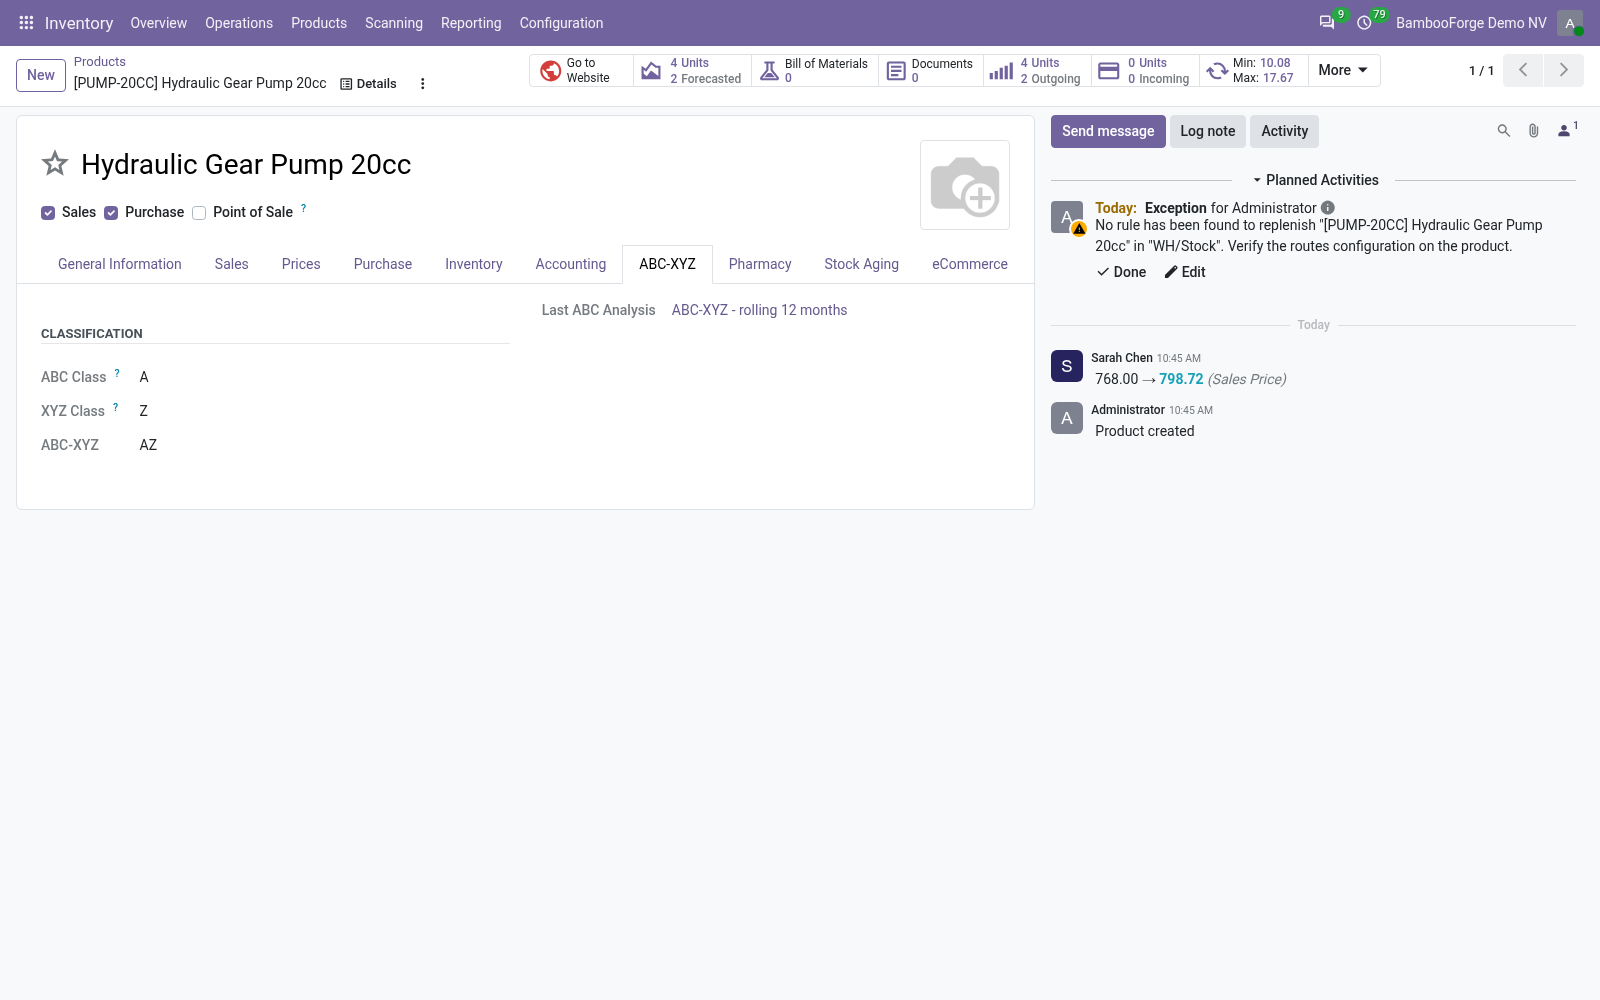Click the Send message button
This screenshot has height=1000, width=1600.
point(1108,131)
